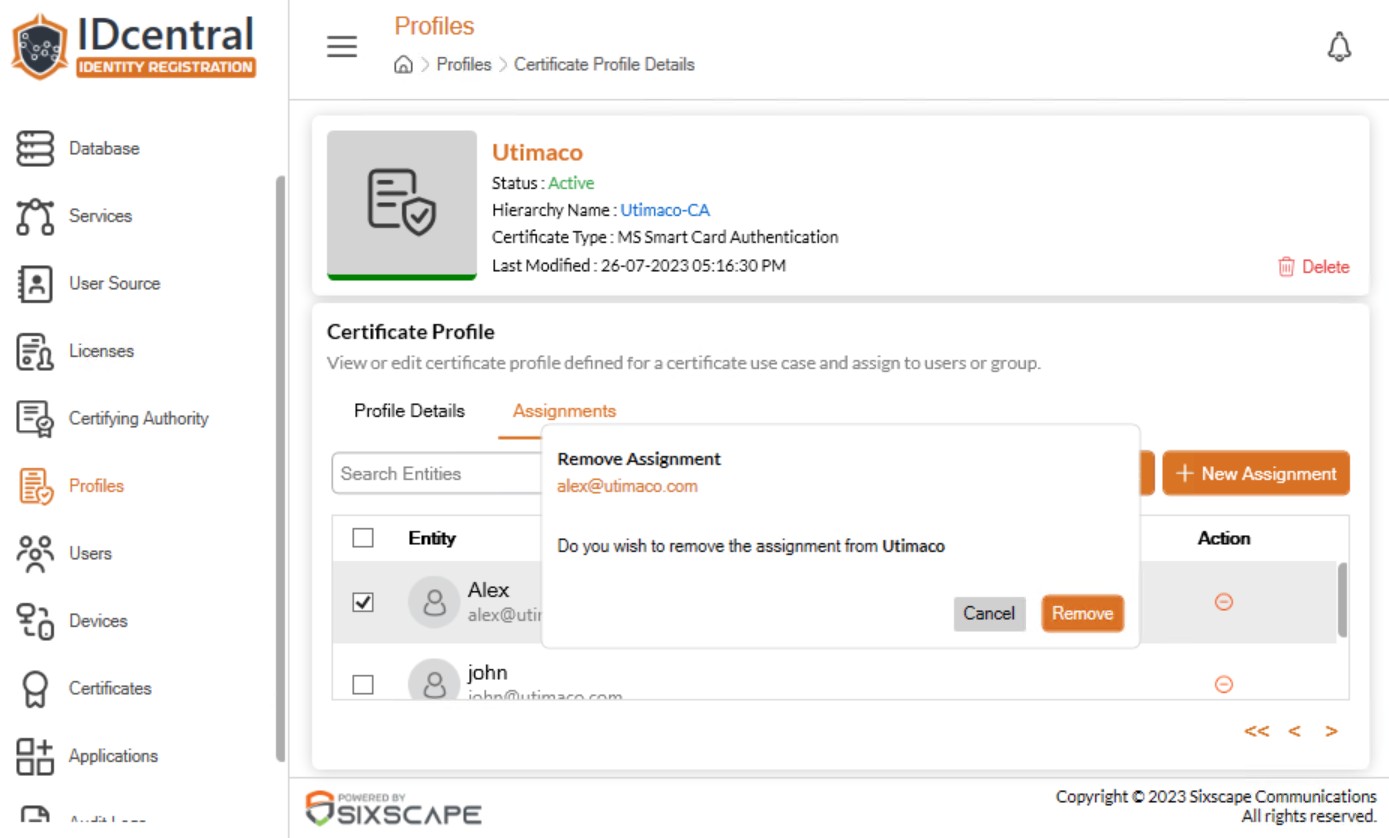Click the Users sidebar icon
Screen dimensions: 1389x838
coord(35,554)
